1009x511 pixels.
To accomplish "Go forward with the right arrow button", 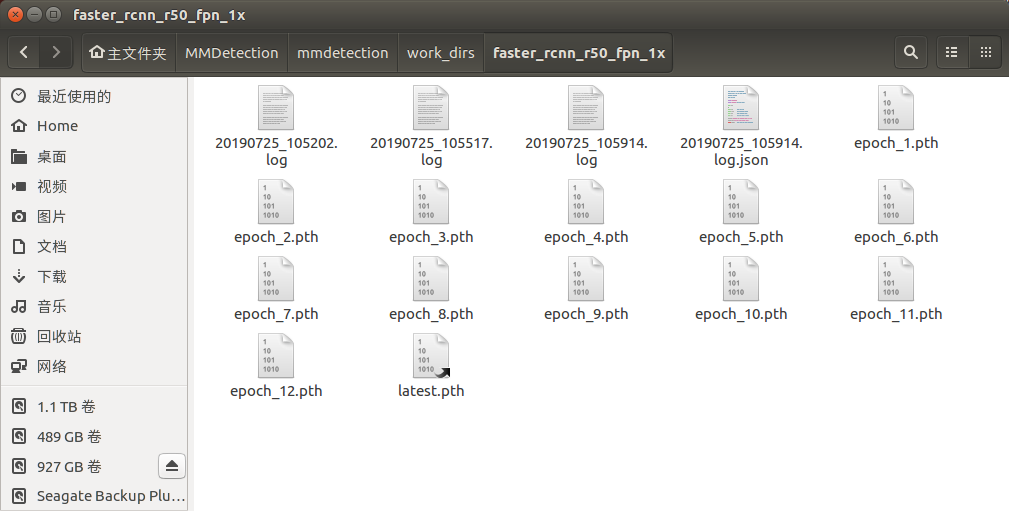I will [x=56, y=52].
